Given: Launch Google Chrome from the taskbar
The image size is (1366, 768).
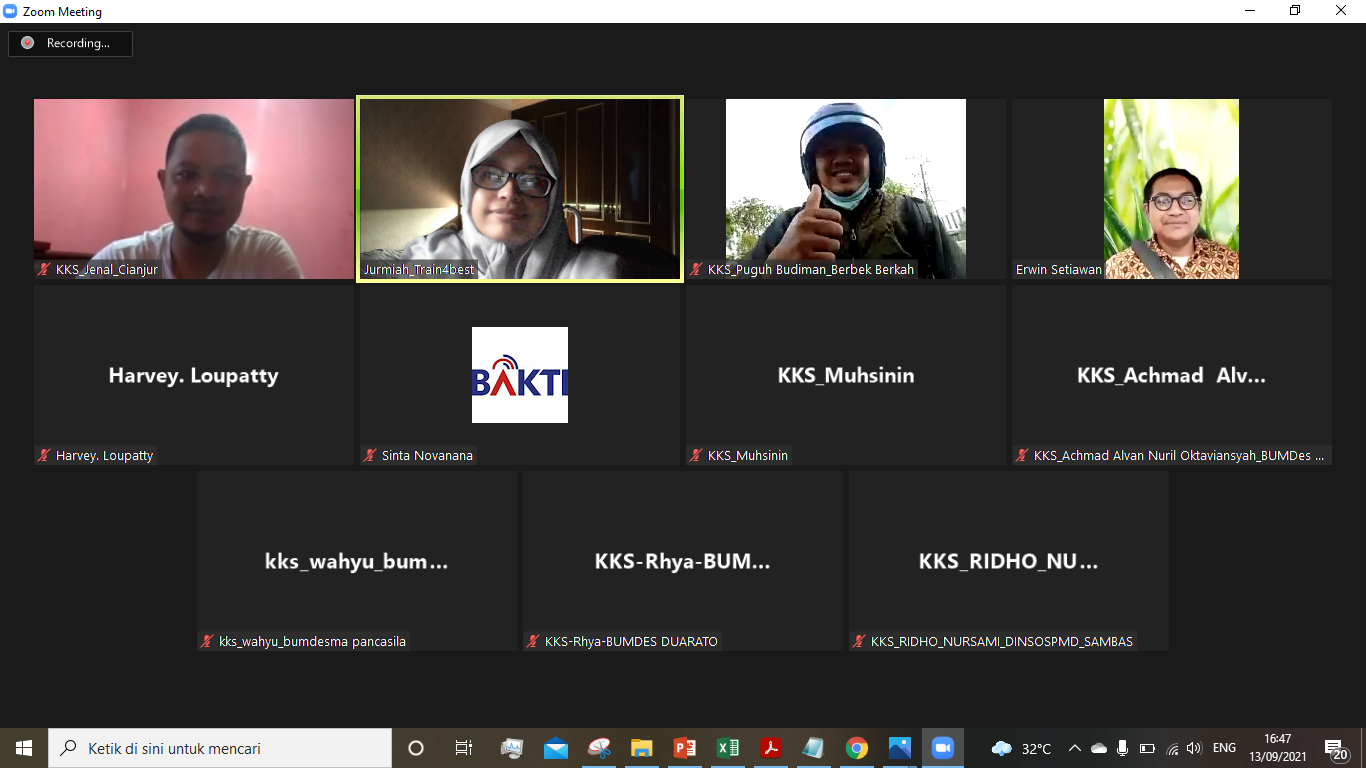Looking at the screenshot, I should [857, 748].
